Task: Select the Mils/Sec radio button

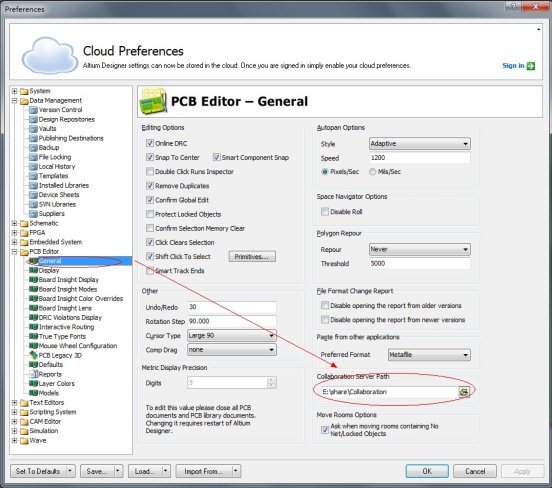Action: (372, 172)
